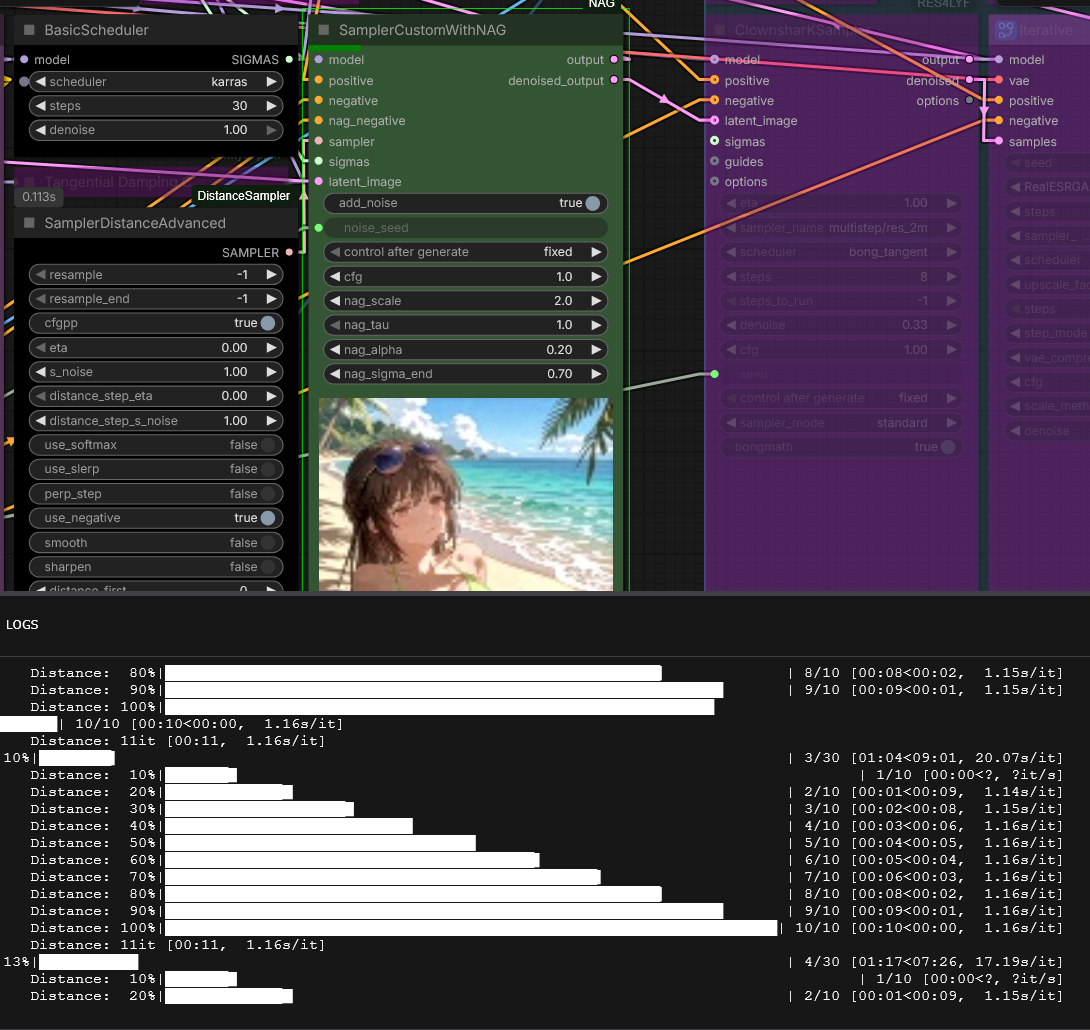The height and width of the screenshot is (1030, 1090).
Task: Toggle add_noise switch off
Action: pyautogui.click(x=592, y=203)
